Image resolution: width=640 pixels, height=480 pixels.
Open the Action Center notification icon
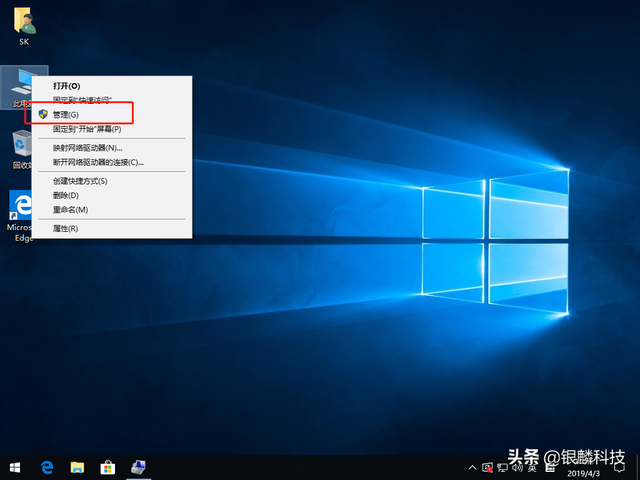click(620, 468)
